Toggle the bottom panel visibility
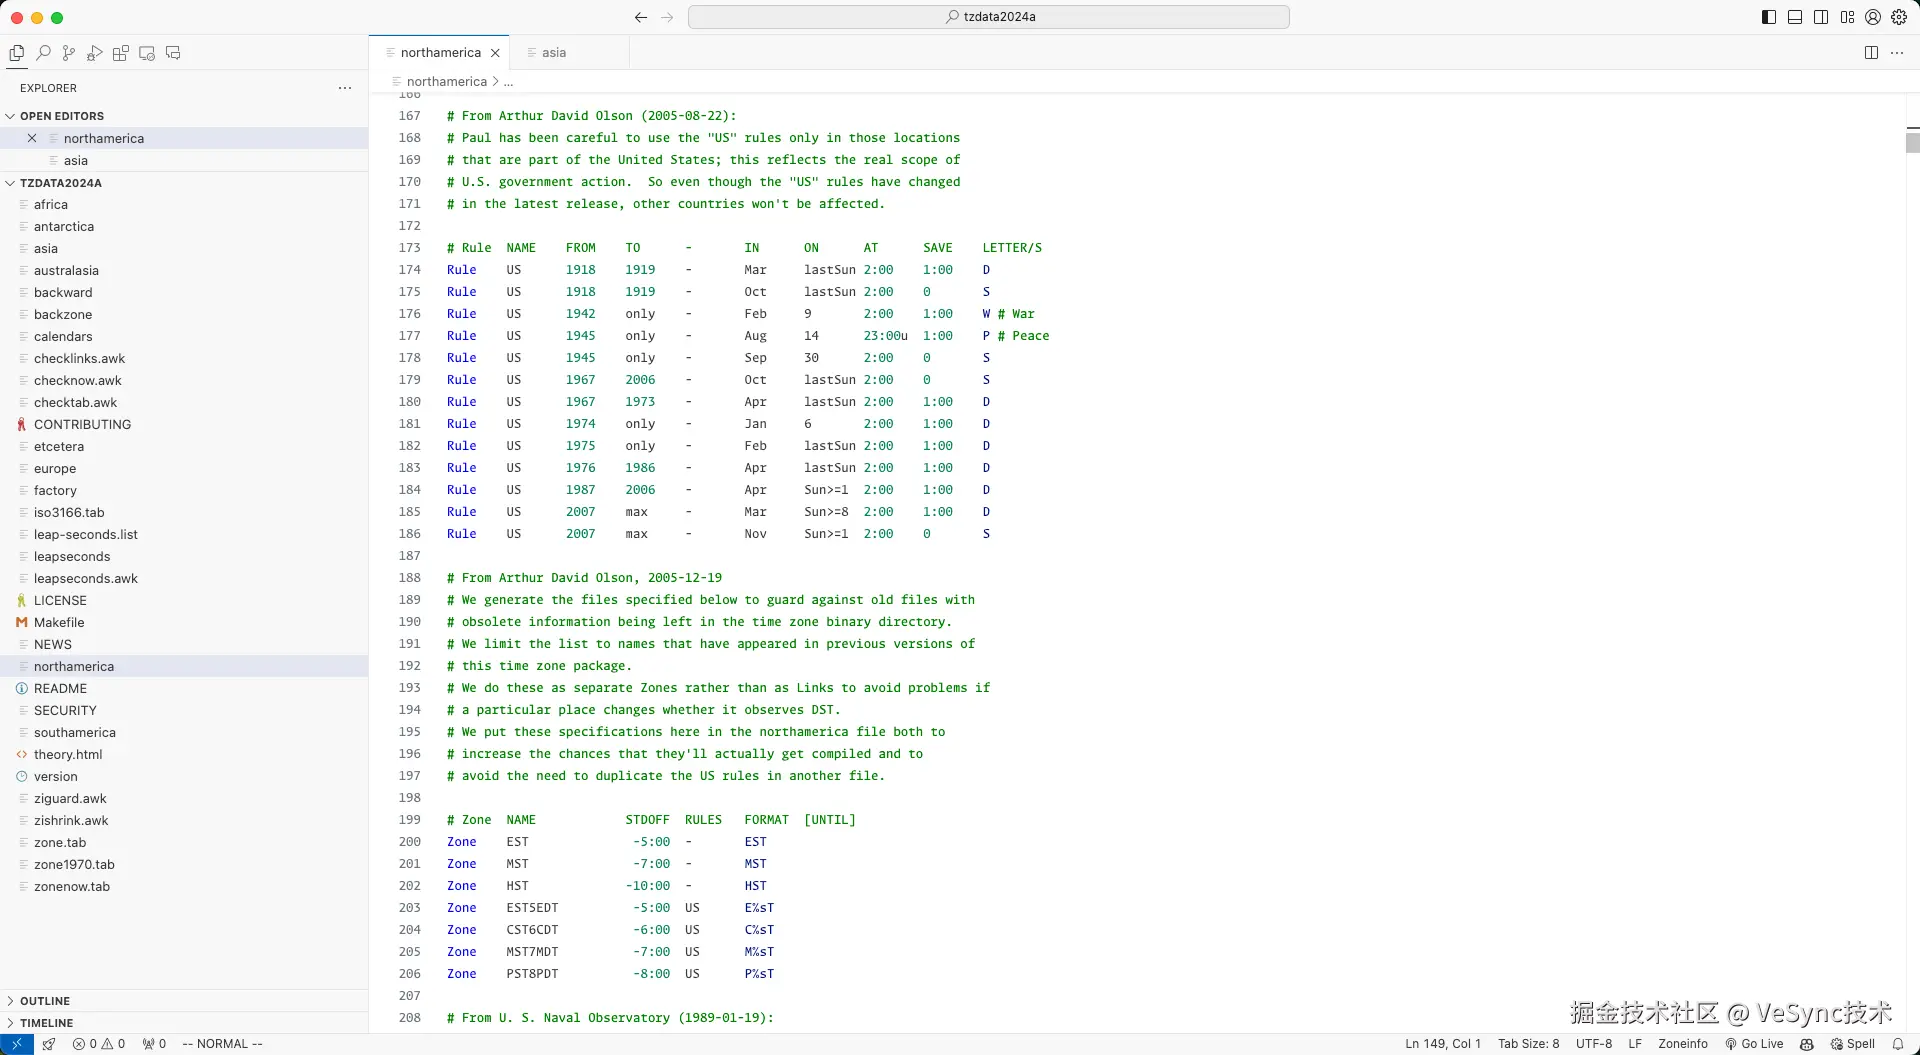The image size is (1920, 1055). 1795,17
